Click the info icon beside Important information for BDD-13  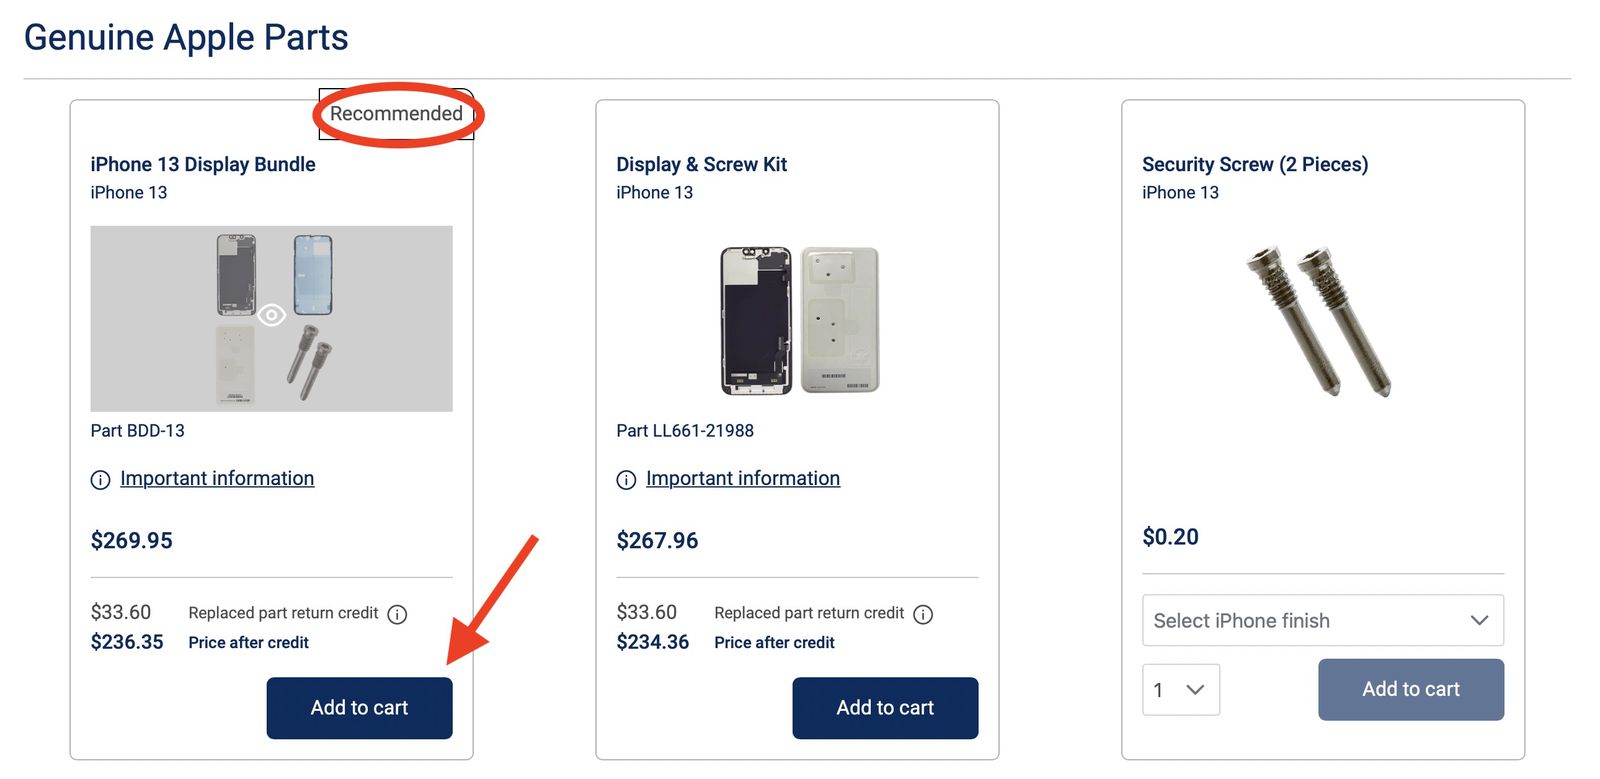pos(100,479)
